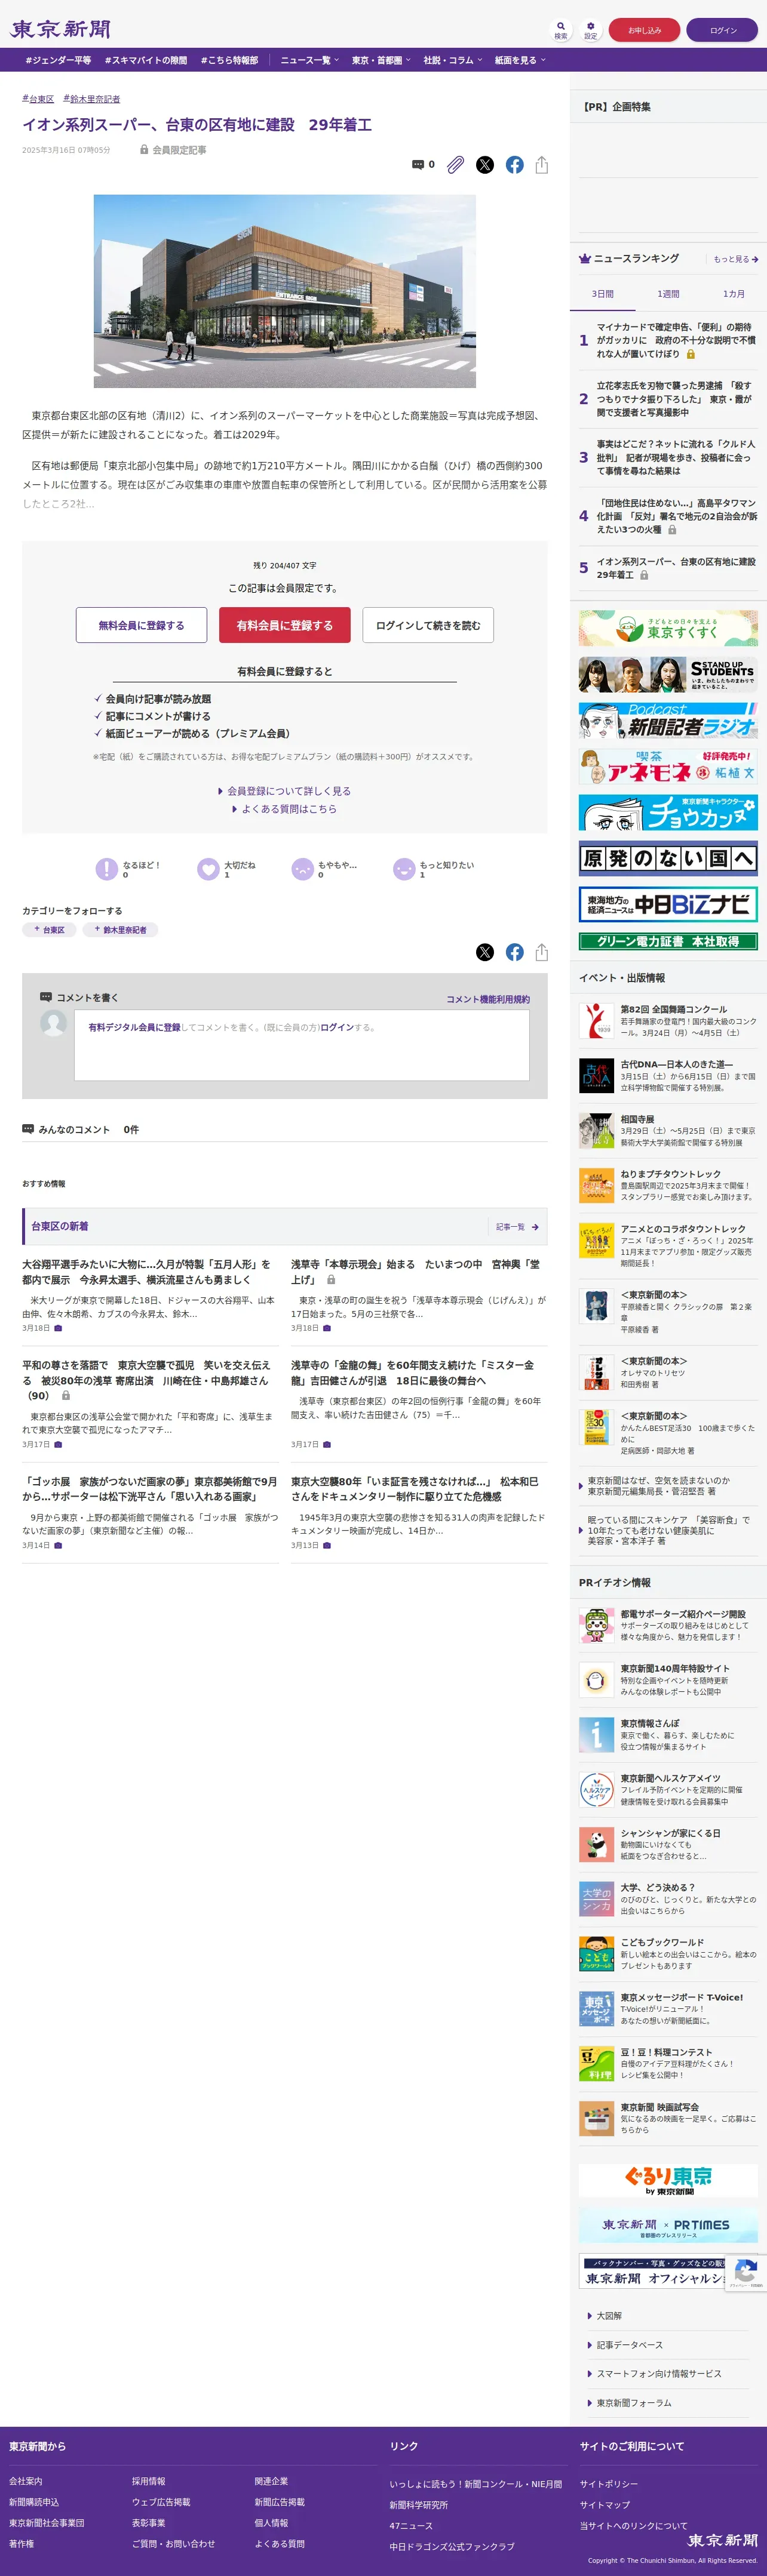
Task: Click the user avatar in comment box
Action: 54,1023
